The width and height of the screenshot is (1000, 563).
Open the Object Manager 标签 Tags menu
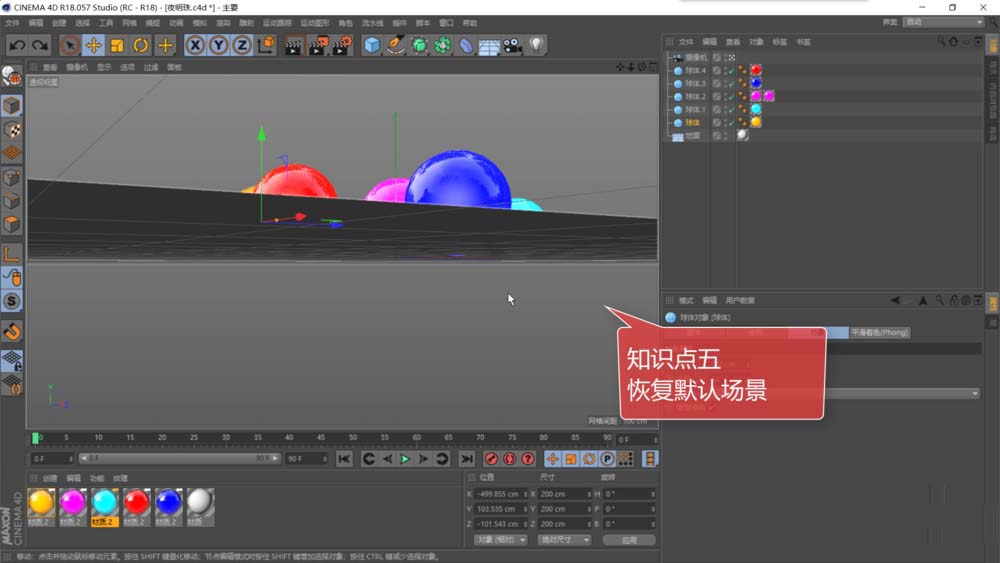(x=779, y=41)
